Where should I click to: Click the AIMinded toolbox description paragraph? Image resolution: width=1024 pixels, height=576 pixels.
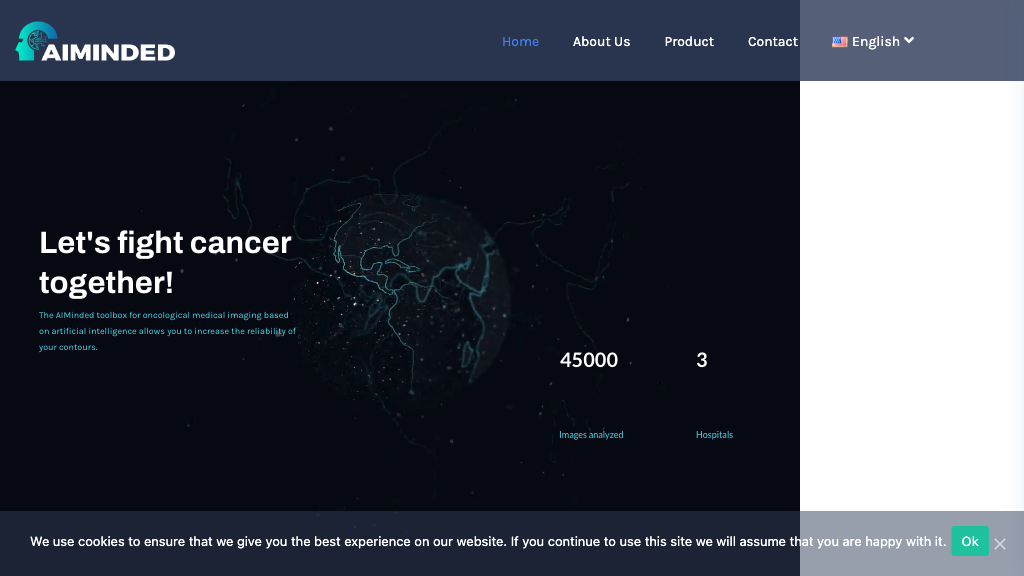point(167,331)
